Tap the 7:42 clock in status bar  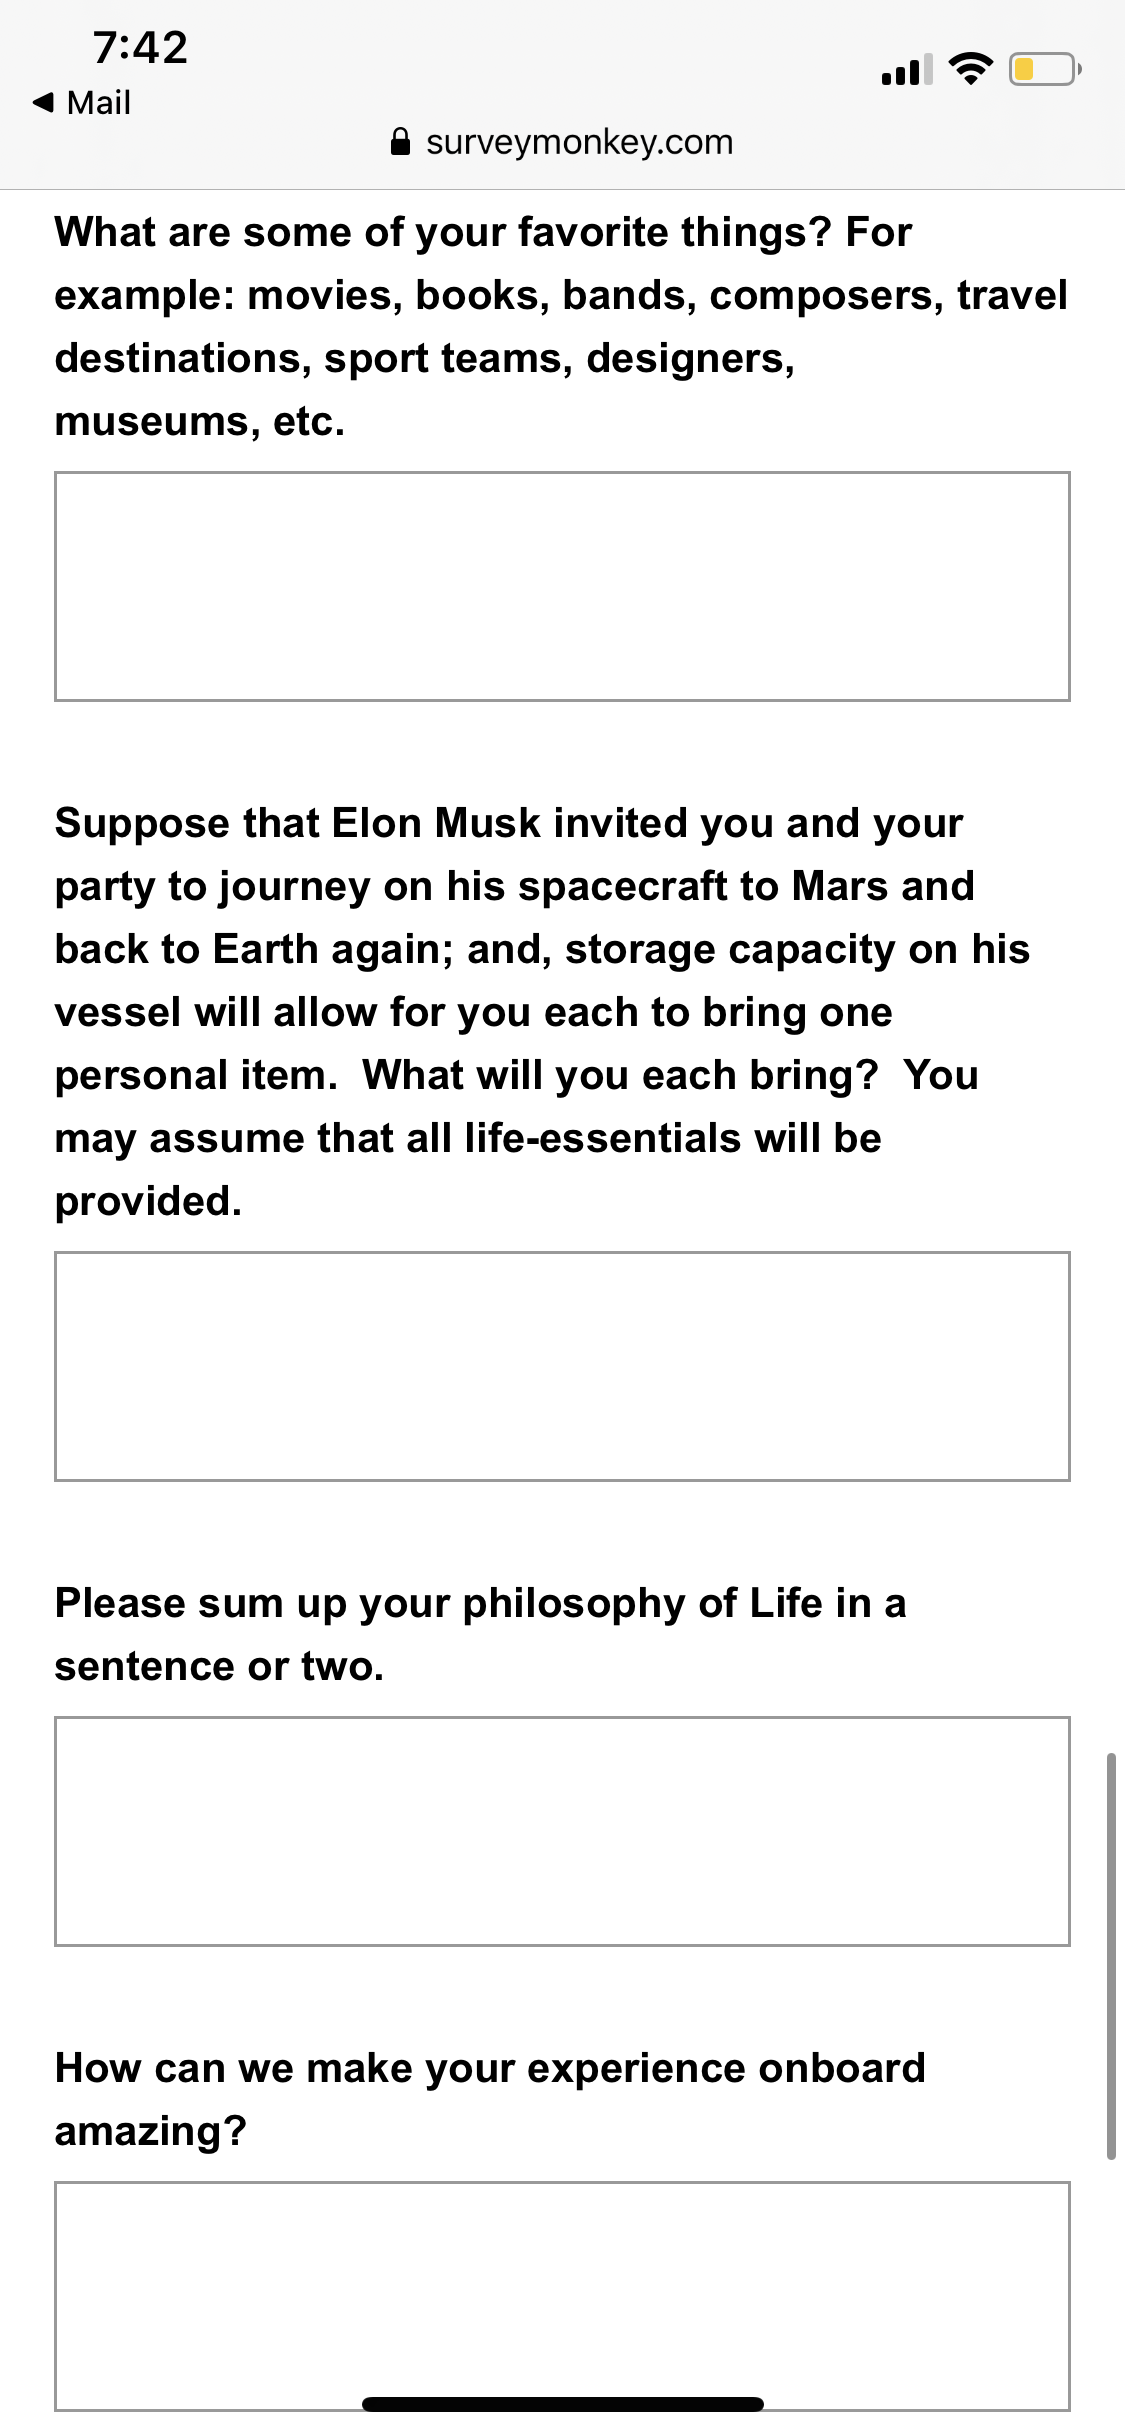click(x=140, y=47)
